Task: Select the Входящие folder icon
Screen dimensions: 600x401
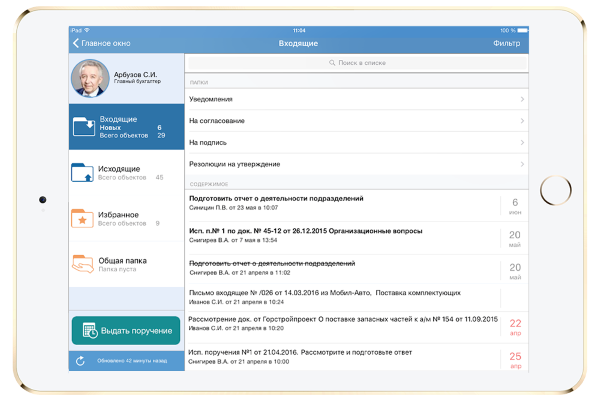Action: click(85, 127)
